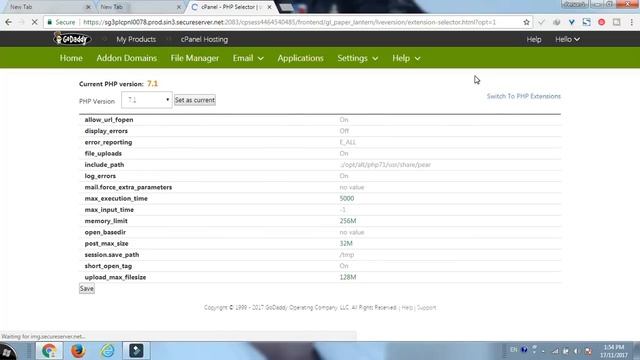Edit max_execution_time value 5000
This screenshot has height=360, width=640.
(347, 198)
